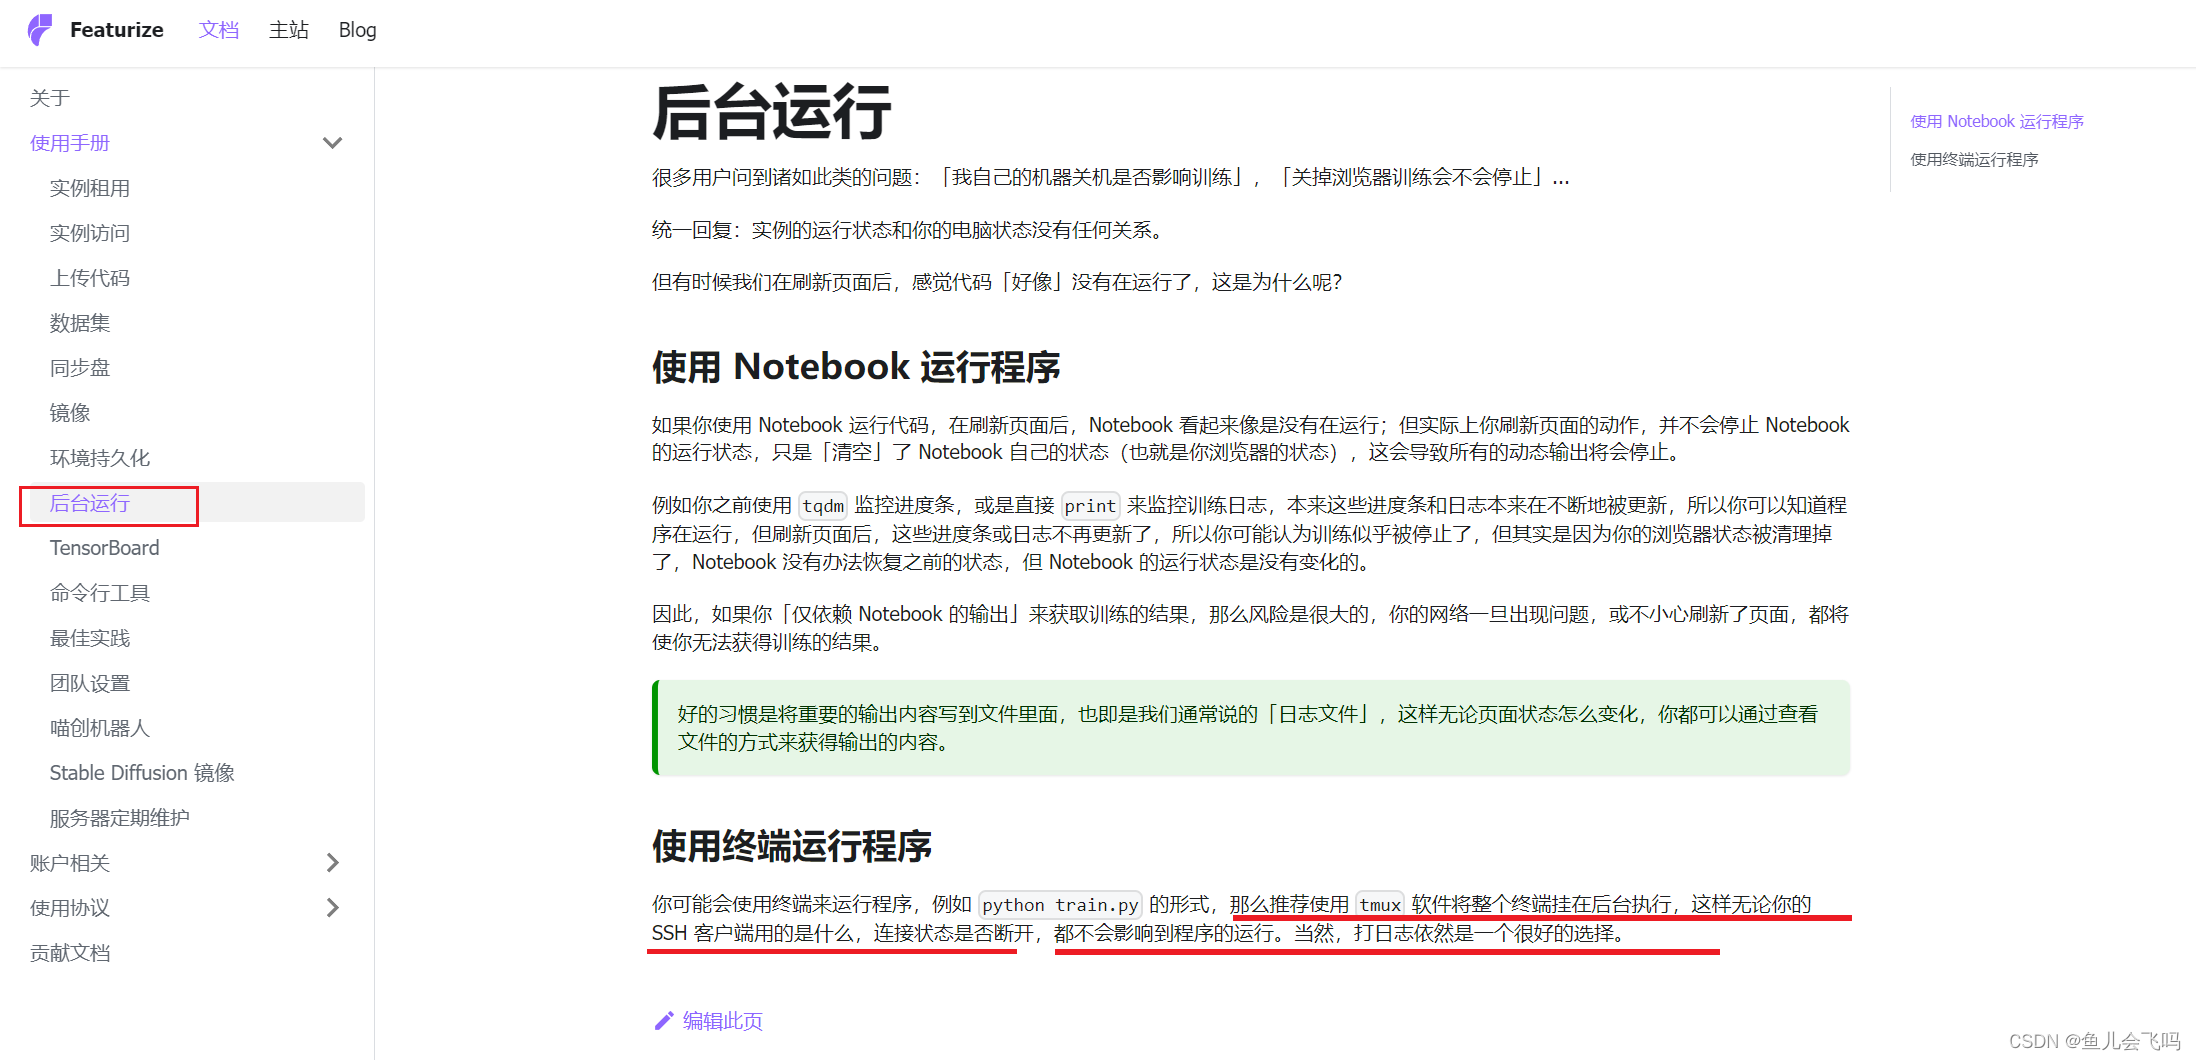Jump to 使用 Notebook 运行程序 in outline

point(1996,120)
